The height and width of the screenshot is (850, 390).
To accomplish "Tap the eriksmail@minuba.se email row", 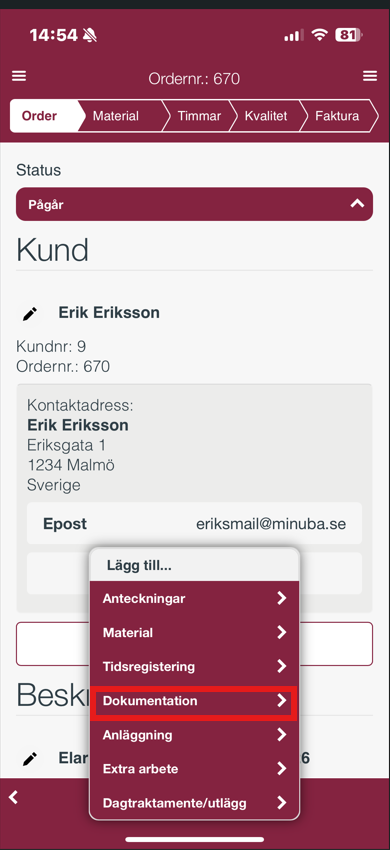I will [194, 524].
